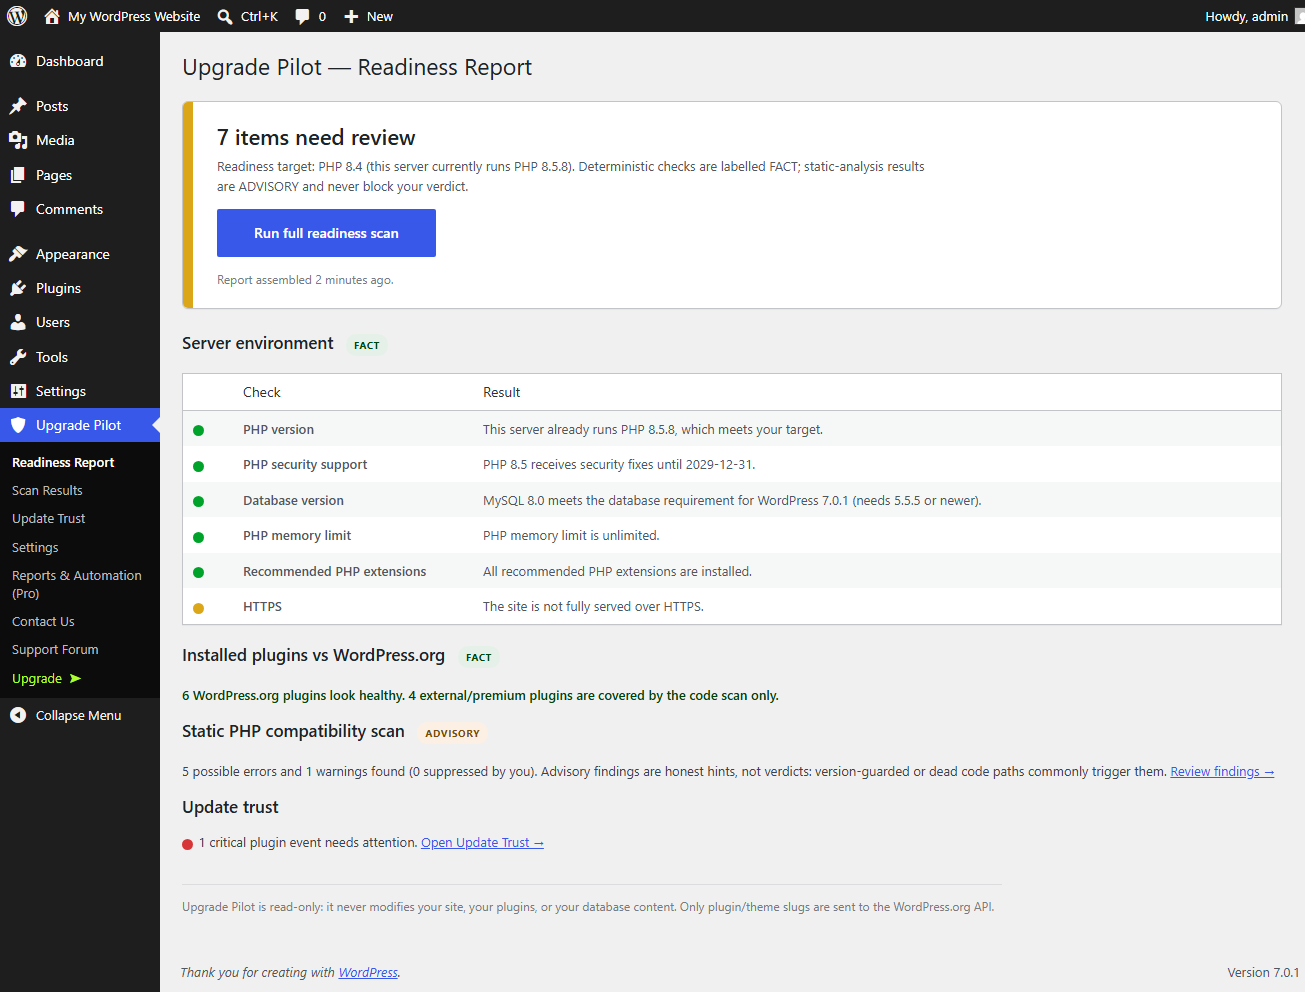Click the red dot beside critical plugin event

pos(187,844)
